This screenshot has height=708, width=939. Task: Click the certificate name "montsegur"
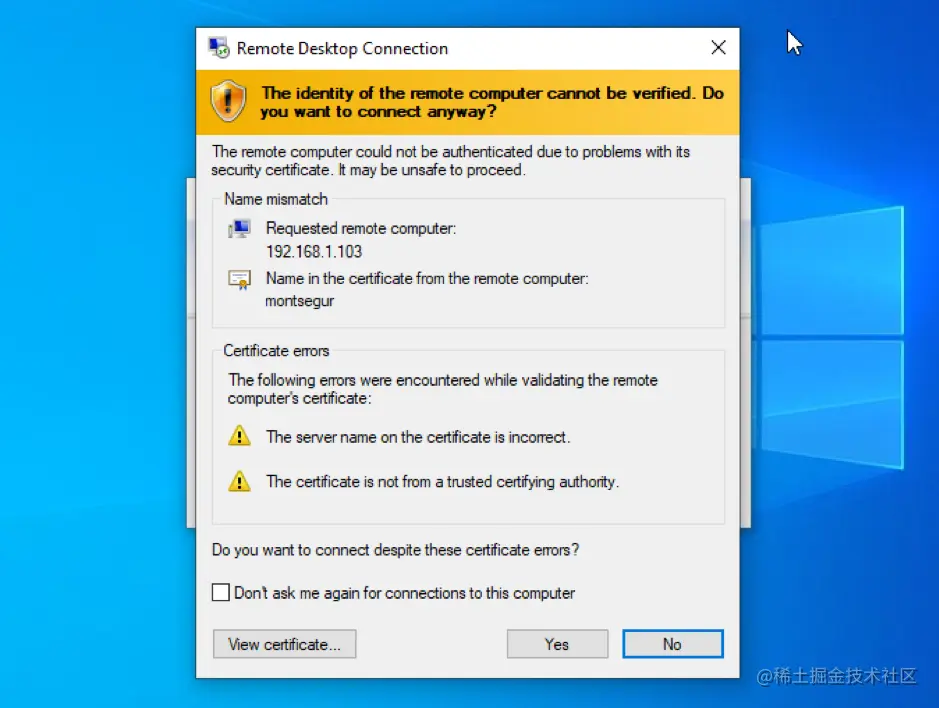pos(299,301)
